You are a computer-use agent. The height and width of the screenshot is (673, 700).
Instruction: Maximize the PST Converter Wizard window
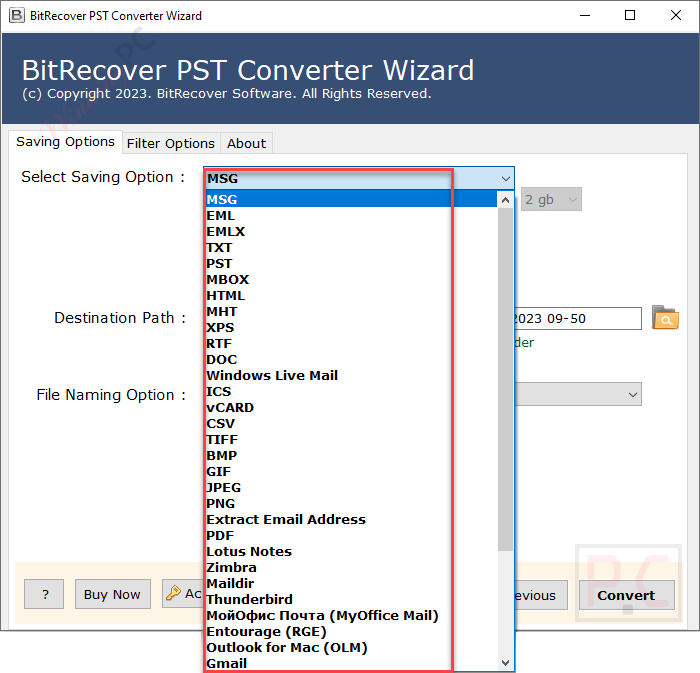click(x=629, y=16)
